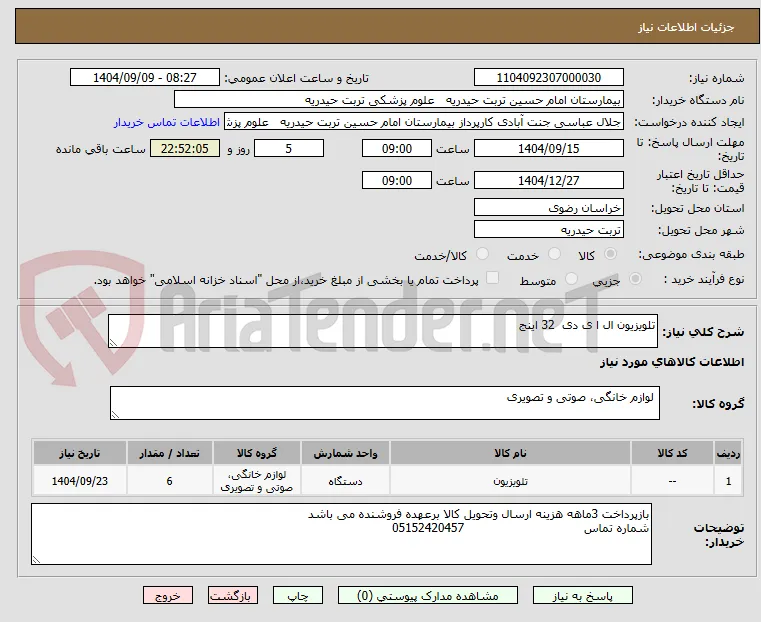Select the کالا/خدمت radio button
This screenshot has height=622, width=761.
click(482, 254)
